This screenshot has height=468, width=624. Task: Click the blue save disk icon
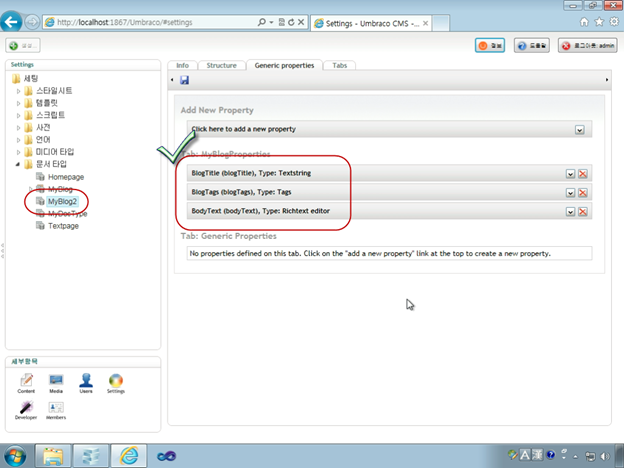(x=184, y=80)
